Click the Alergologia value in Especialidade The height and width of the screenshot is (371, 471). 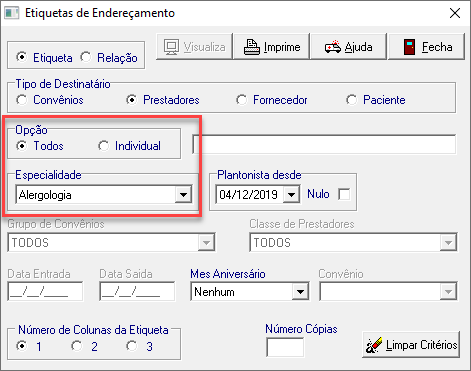(45, 195)
